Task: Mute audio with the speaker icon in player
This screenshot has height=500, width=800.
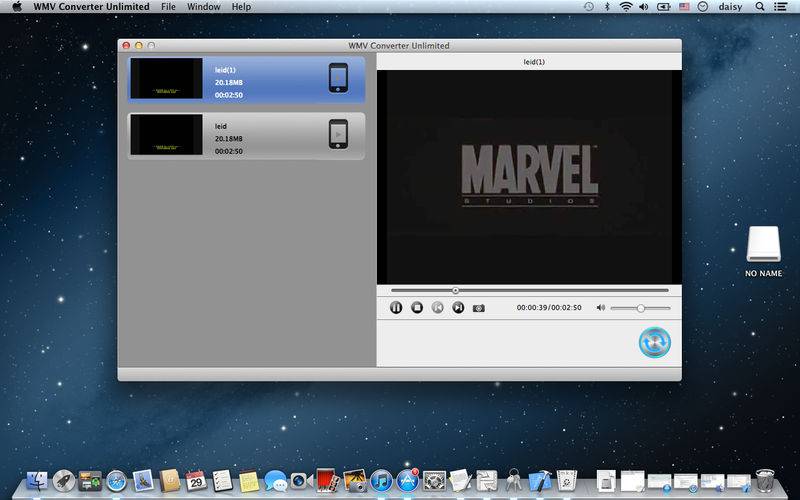Action: [x=601, y=308]
